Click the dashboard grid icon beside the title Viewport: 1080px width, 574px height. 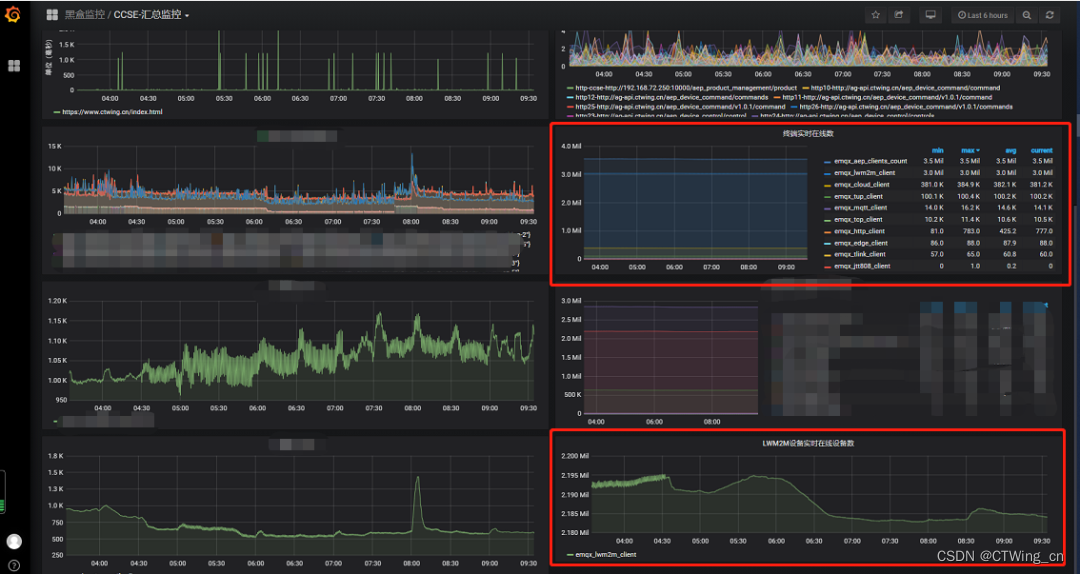(52, 14)
